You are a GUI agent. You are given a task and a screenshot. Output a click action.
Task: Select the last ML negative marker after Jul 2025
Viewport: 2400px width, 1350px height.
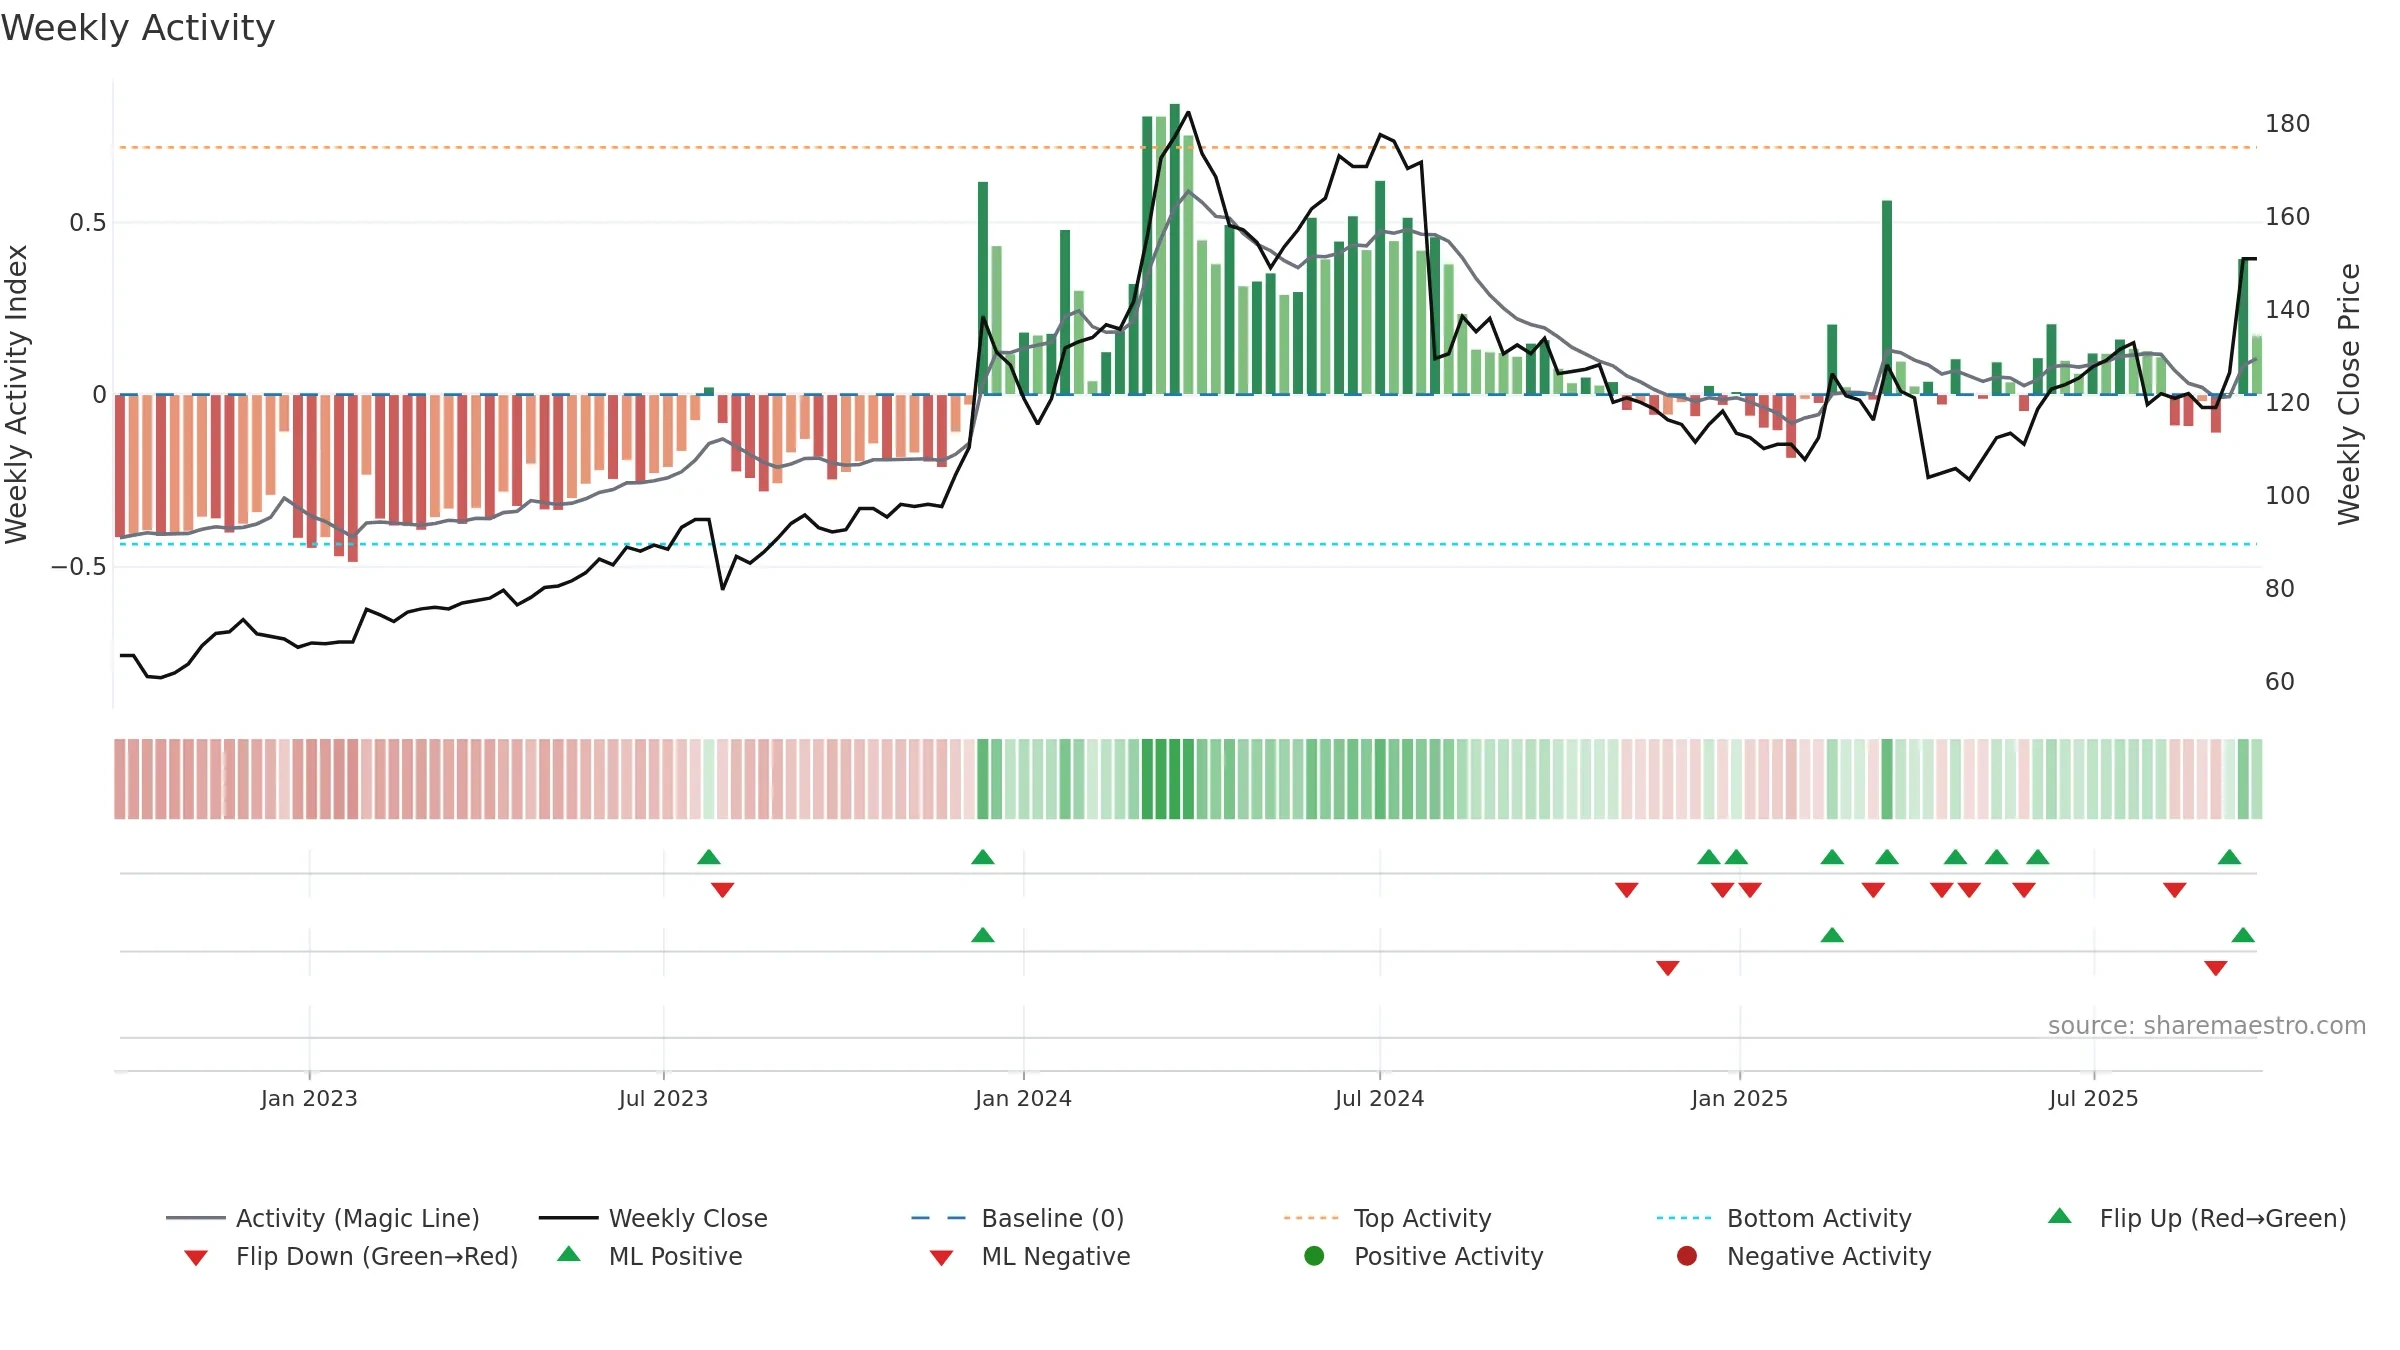2216,968
